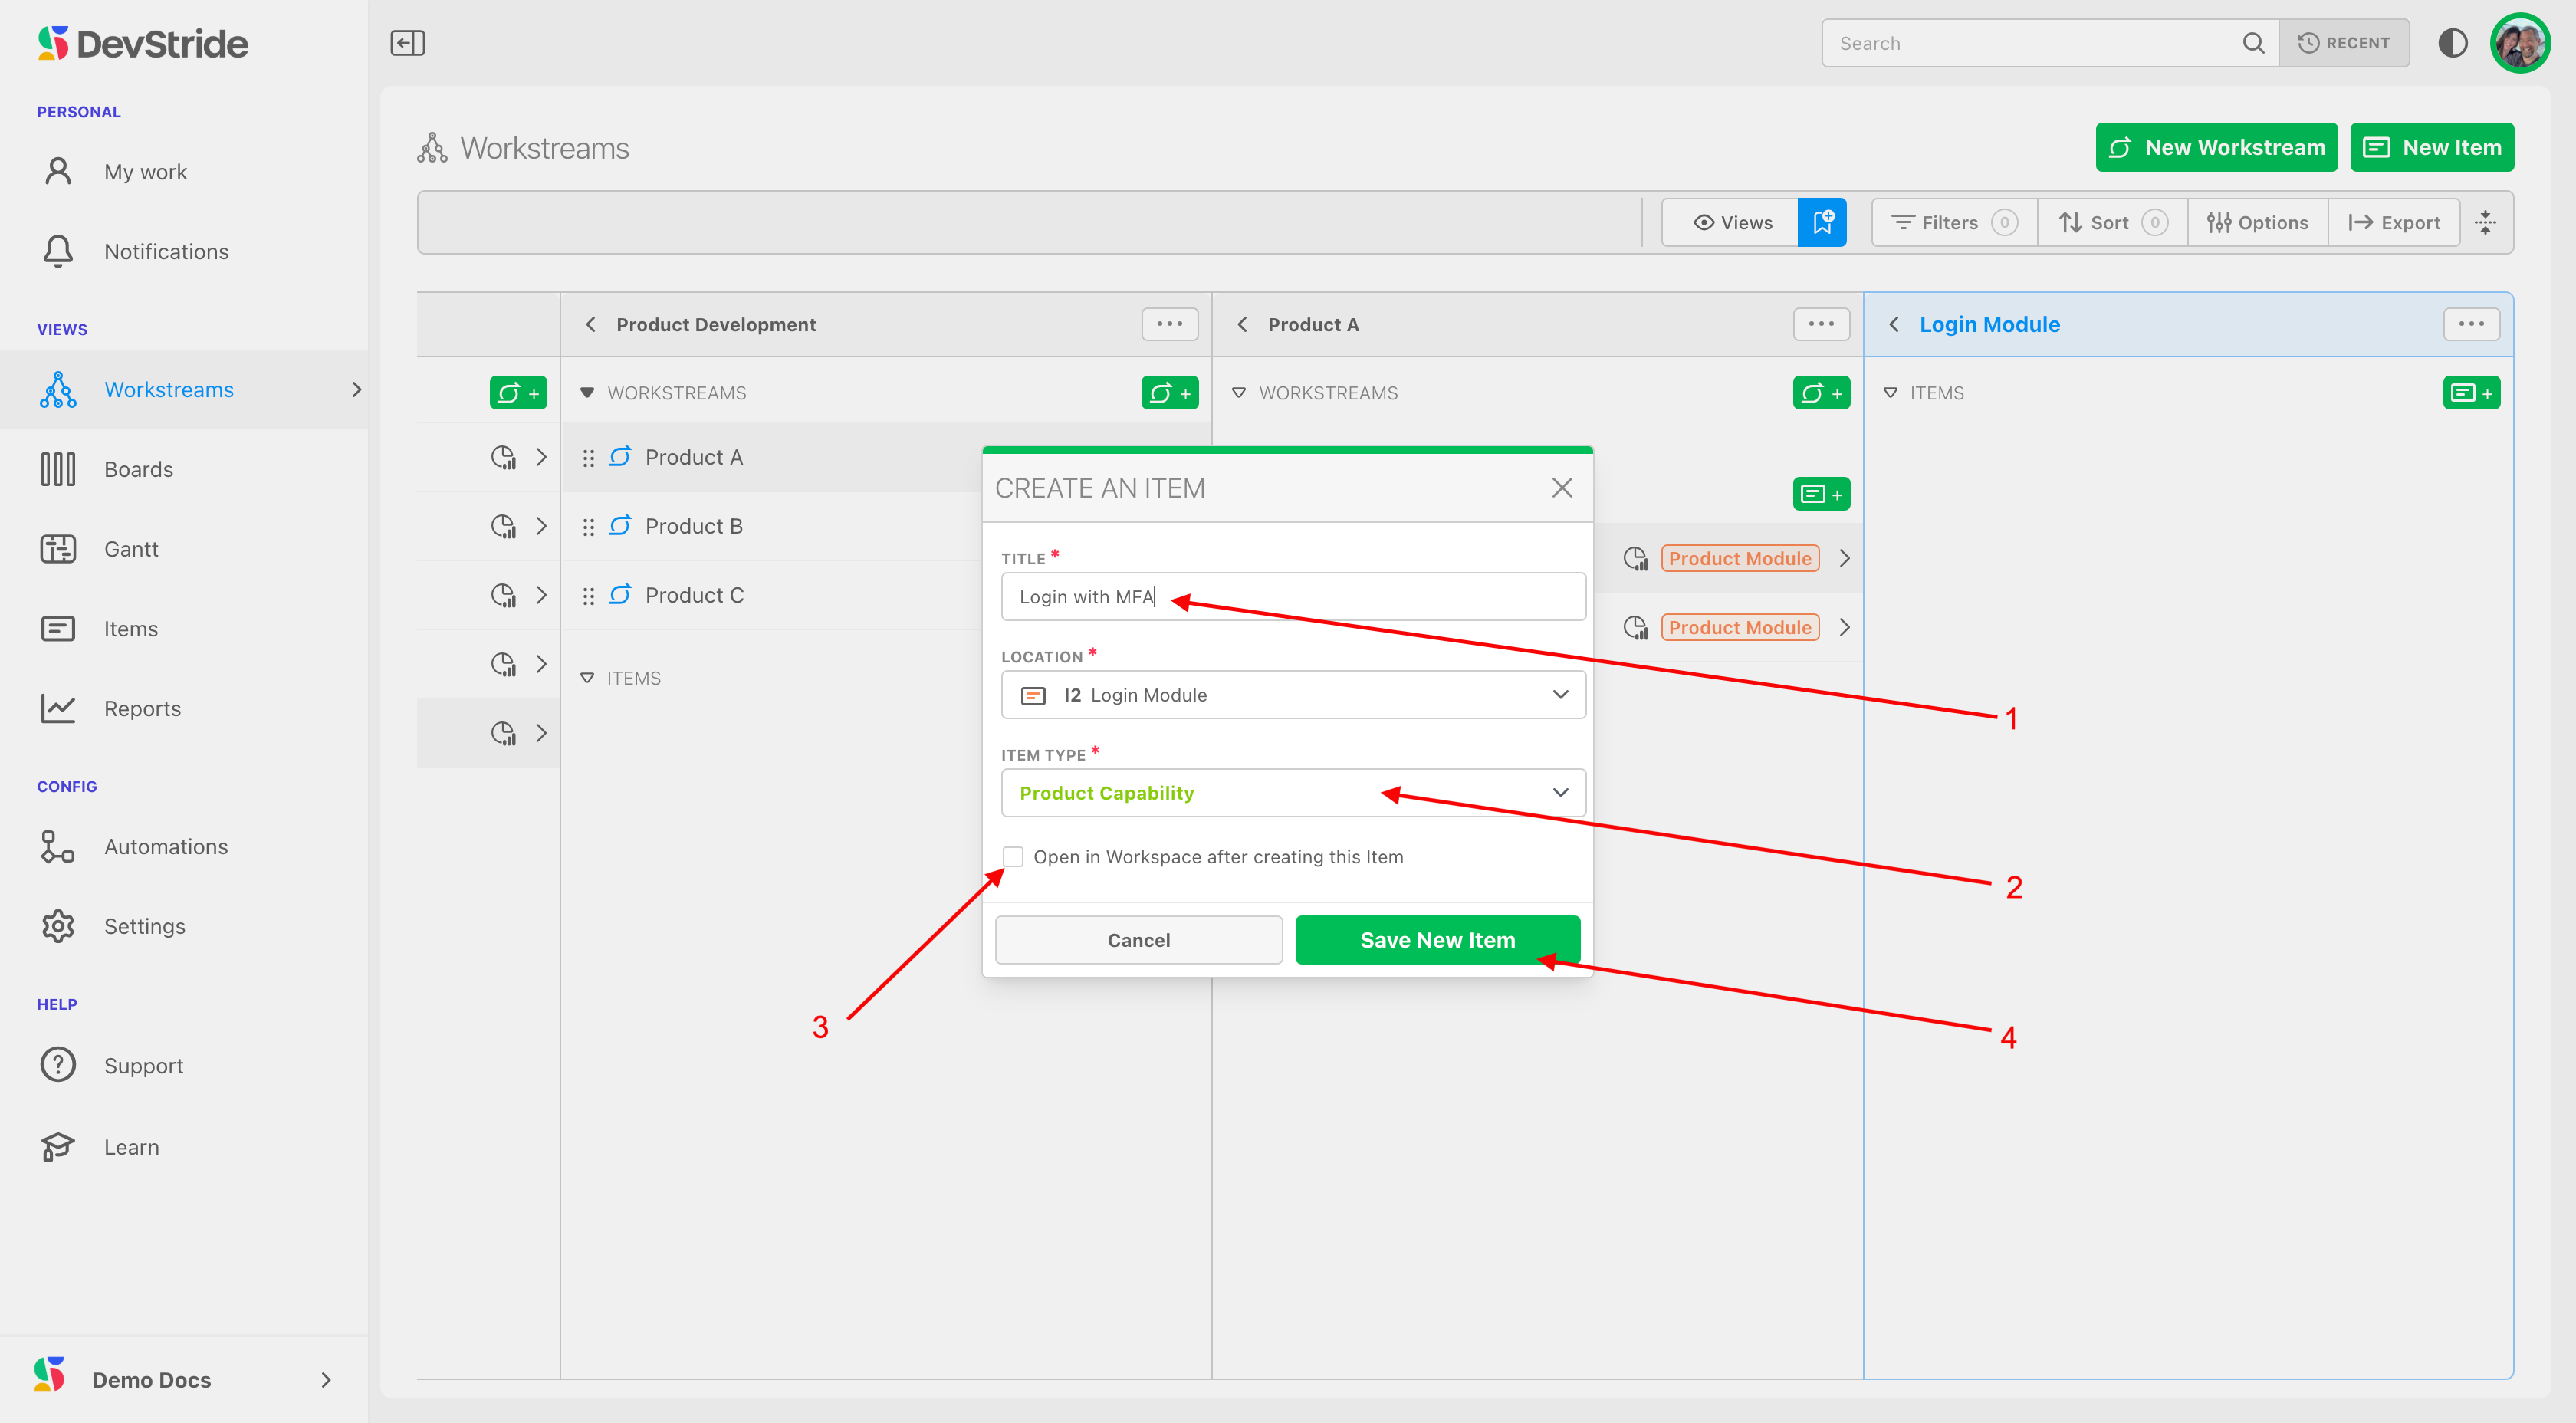Open Automations in config section
The image size is (2576, 1423).
[165, 846]
